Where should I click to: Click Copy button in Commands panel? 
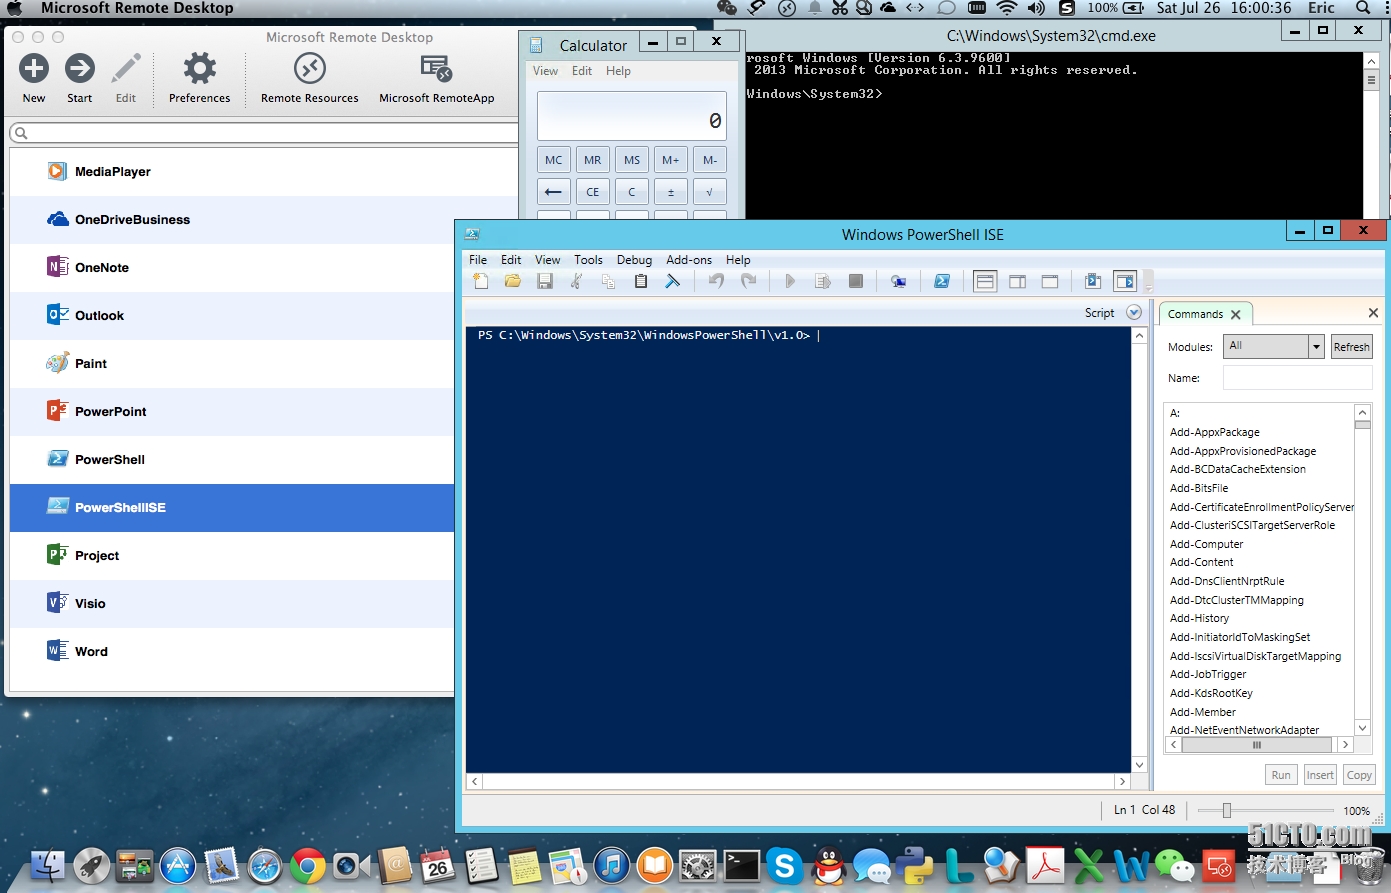pos(1359,775)
